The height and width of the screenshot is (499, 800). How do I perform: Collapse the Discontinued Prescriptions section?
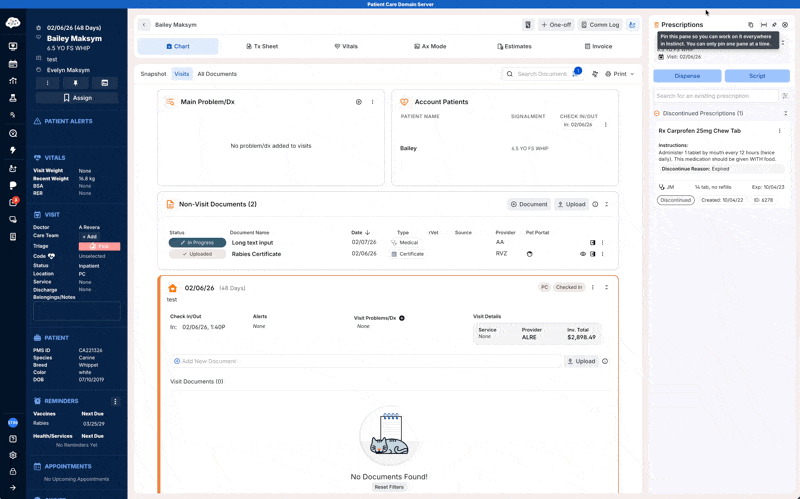(x=785, y=113)
